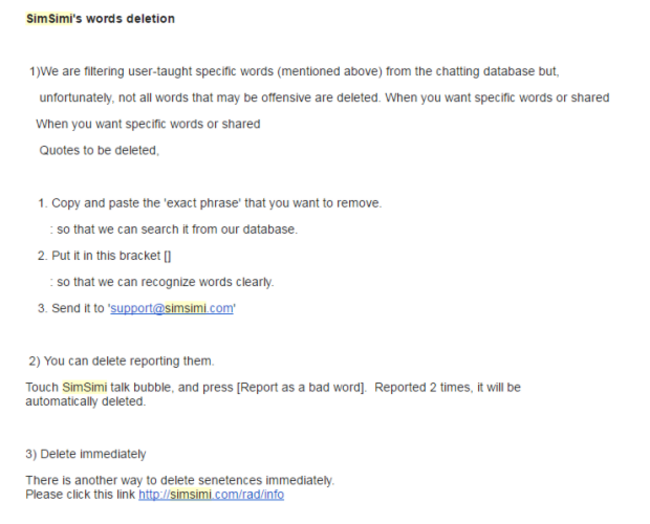Image resolution: width=650 pixels, height=524 pixels.
Task: Click the "2) You can delete reporting them." line
Action: pyautogui.click(x=121, y=361)
